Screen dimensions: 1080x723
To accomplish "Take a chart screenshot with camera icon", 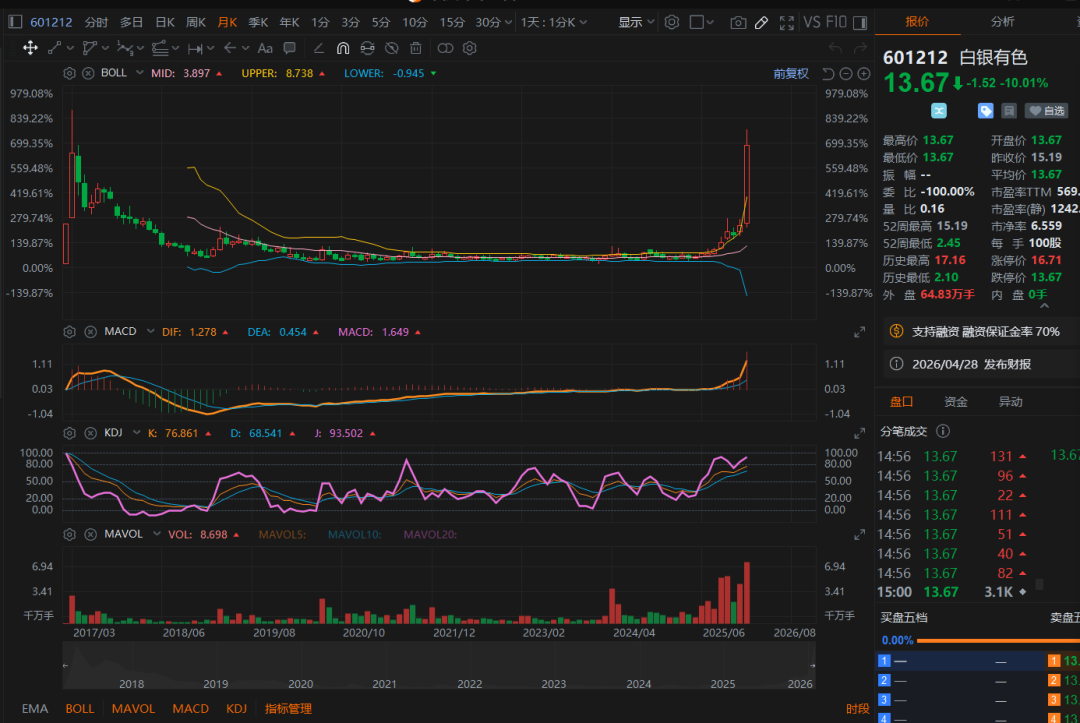I will tap(738, 23).
